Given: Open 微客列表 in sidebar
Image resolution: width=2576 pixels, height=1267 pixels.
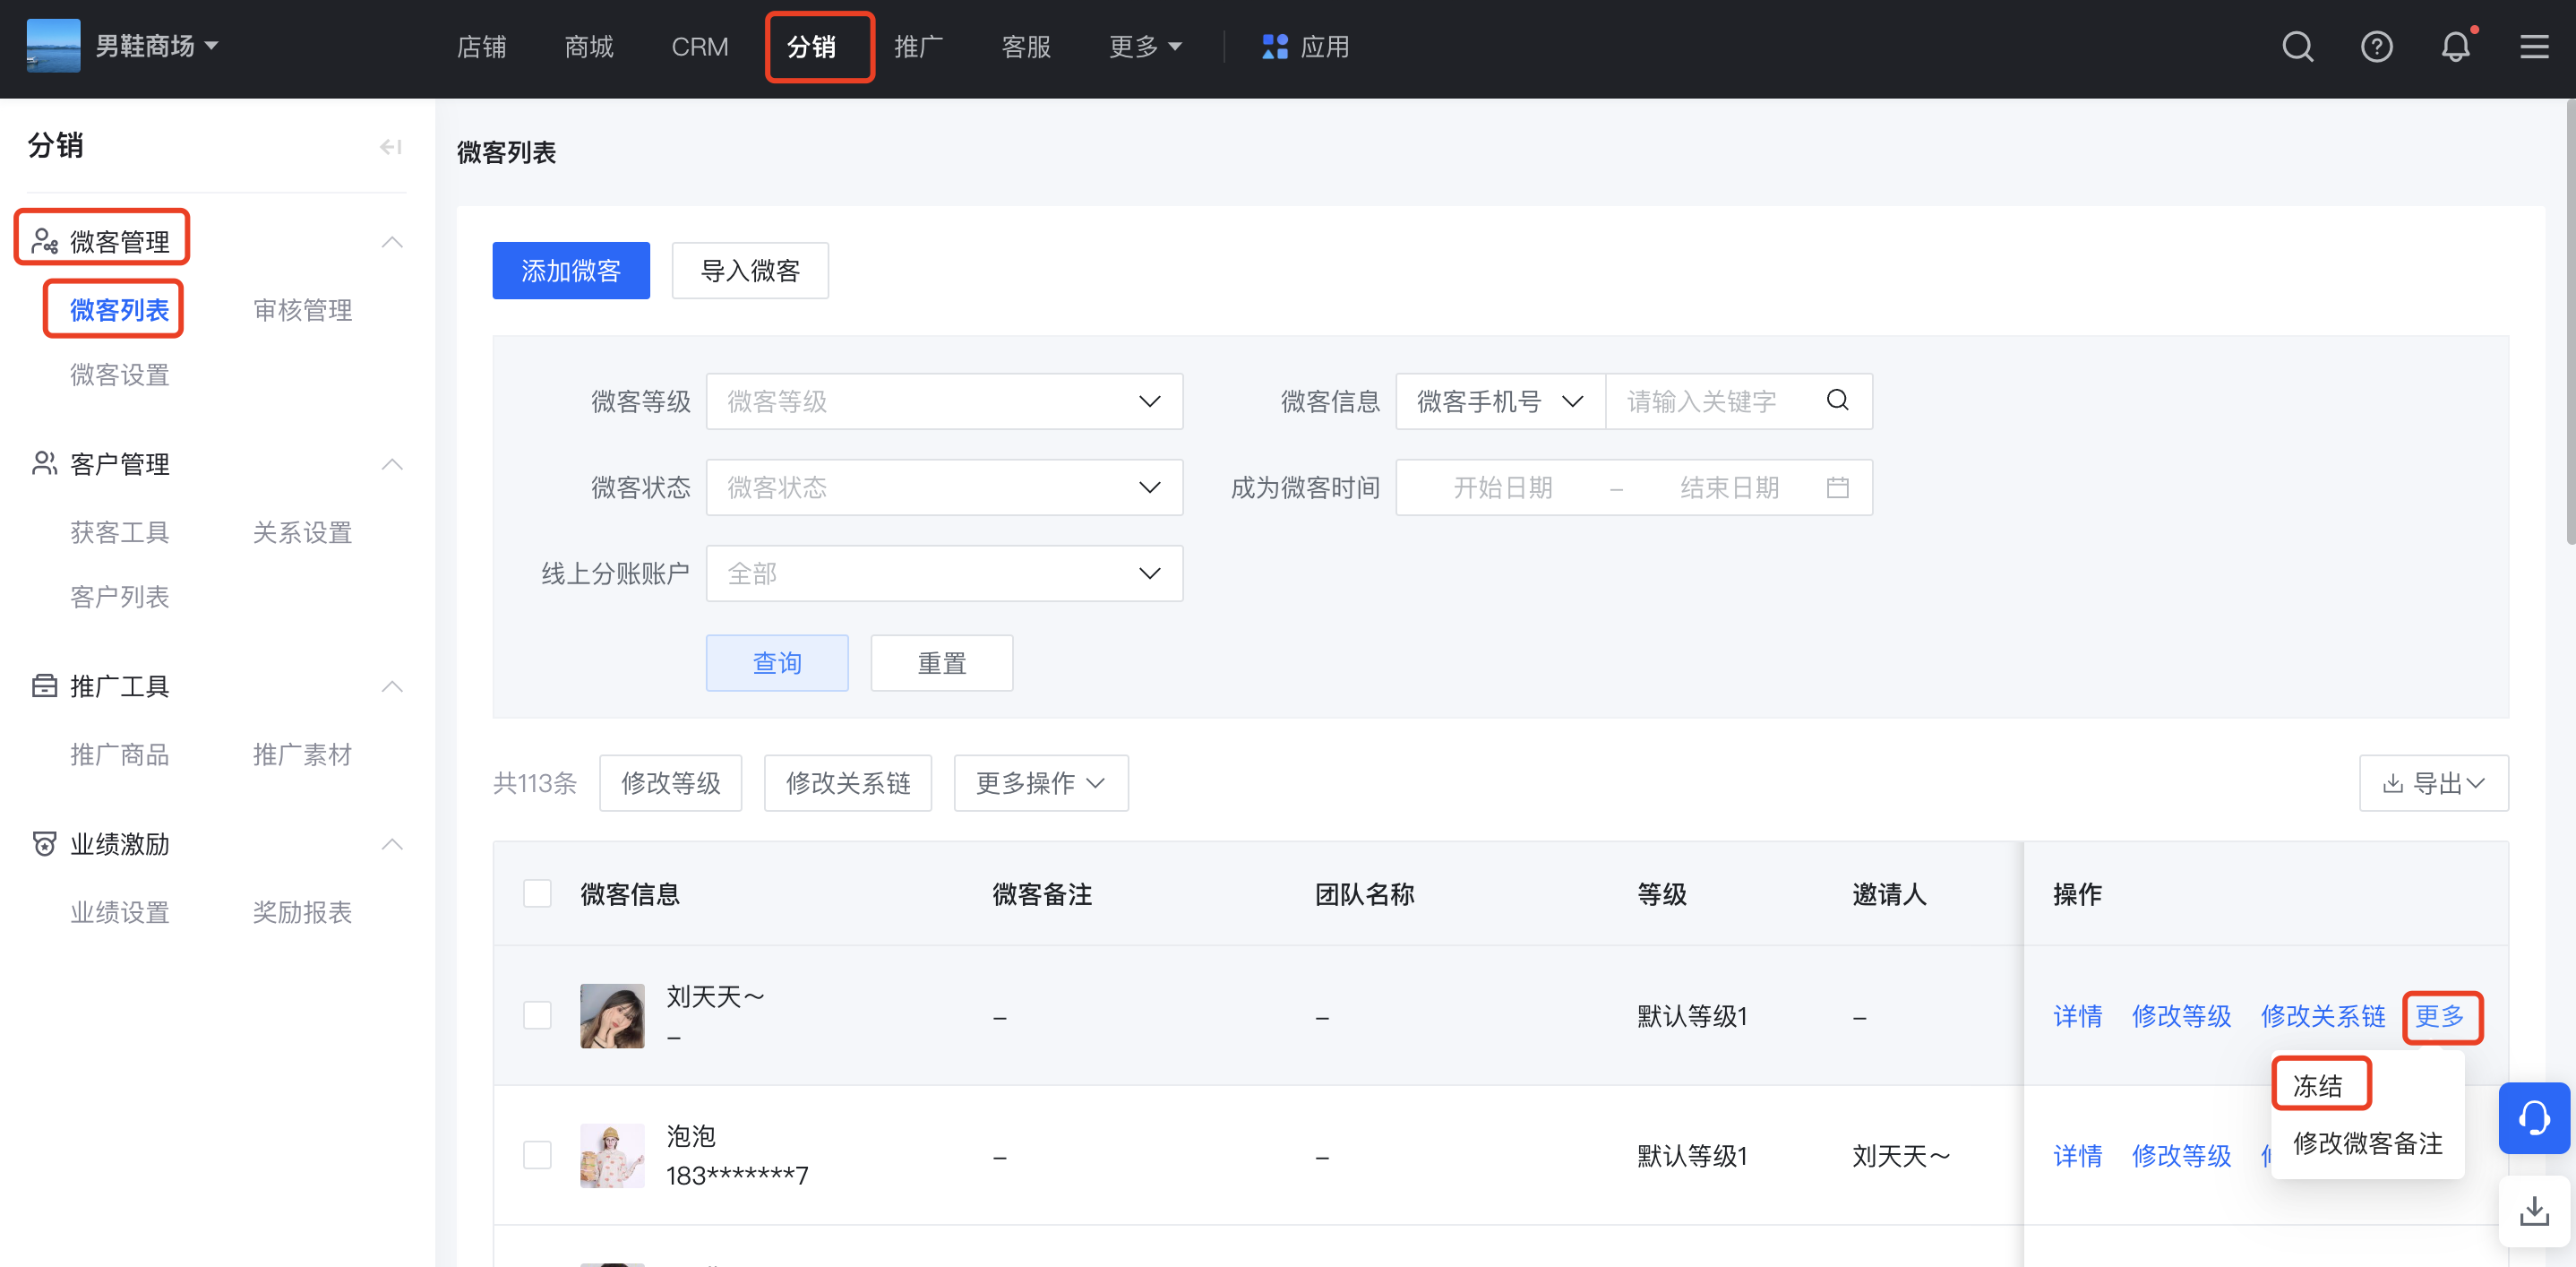Looking at the screenshot, I should (x=119, y=310).
